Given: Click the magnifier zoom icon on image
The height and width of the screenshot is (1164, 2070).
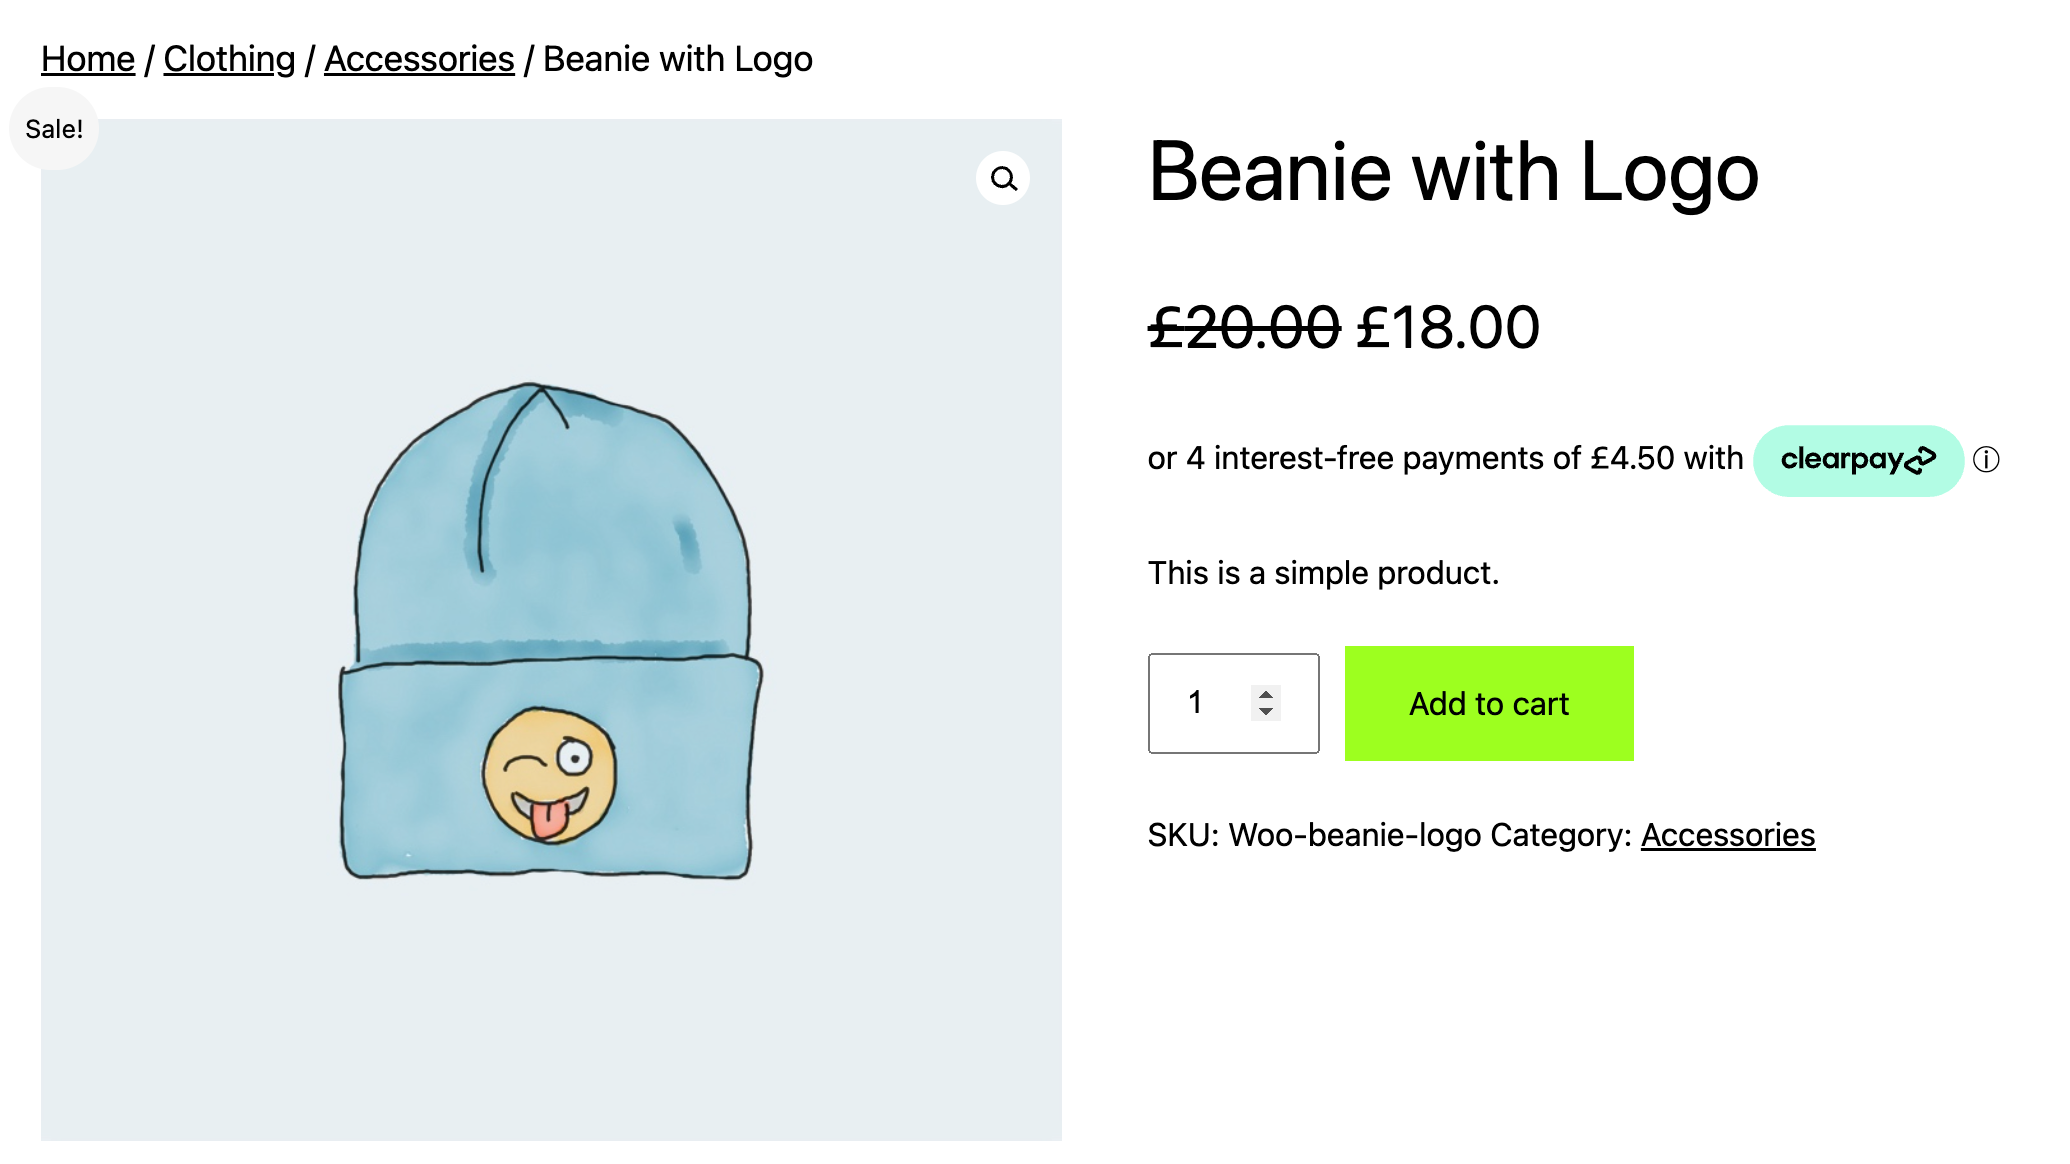Looking at the screenshot, I should pos(1003,179).
